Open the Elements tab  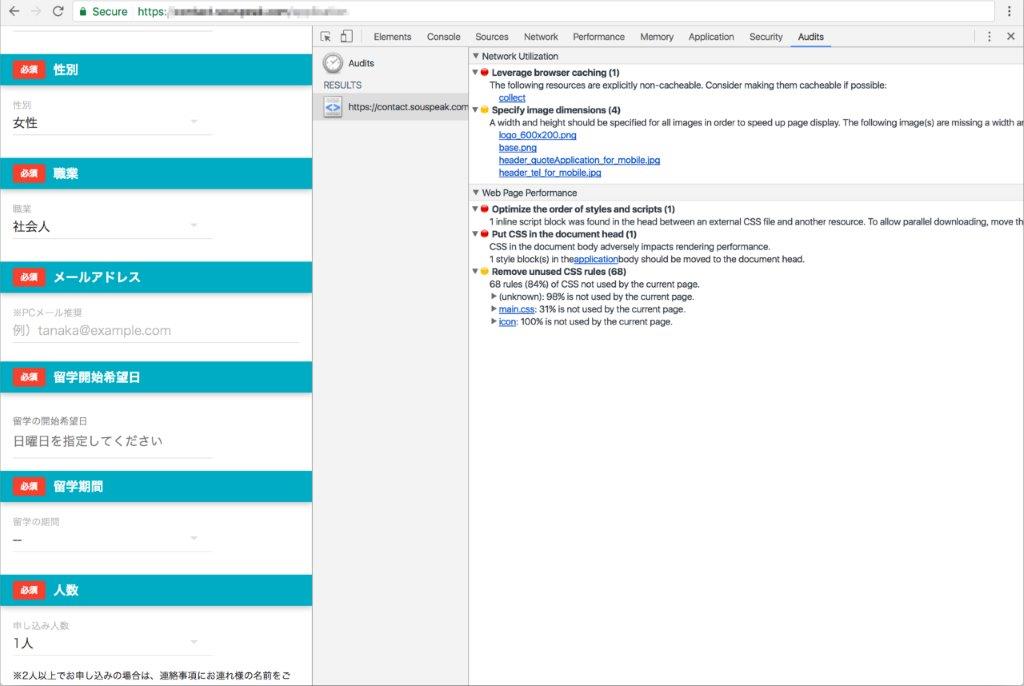point(392,37)
